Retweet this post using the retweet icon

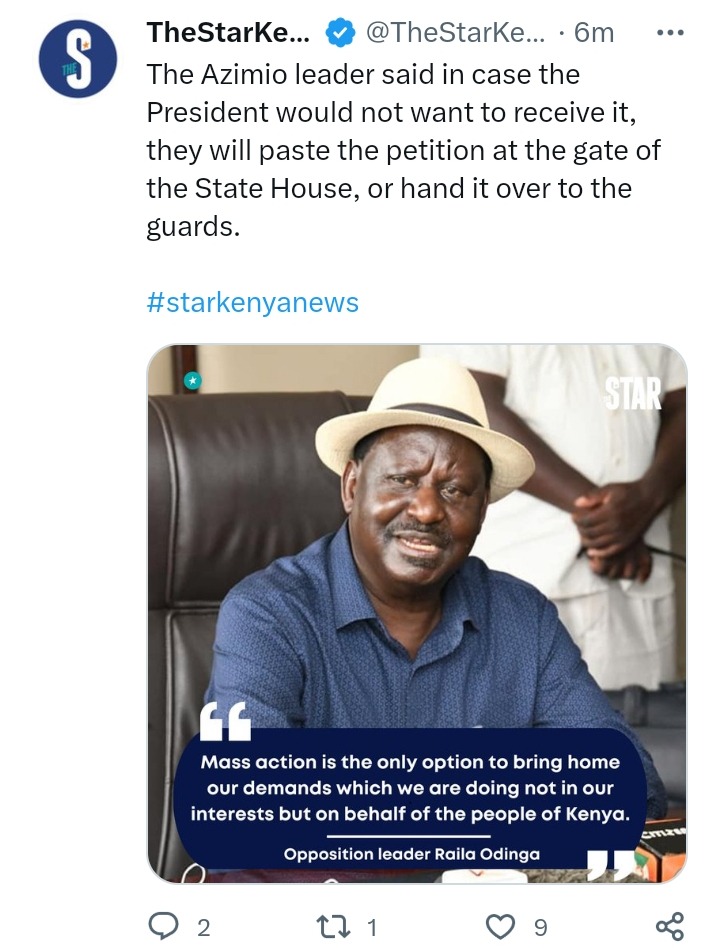[333, 926]
